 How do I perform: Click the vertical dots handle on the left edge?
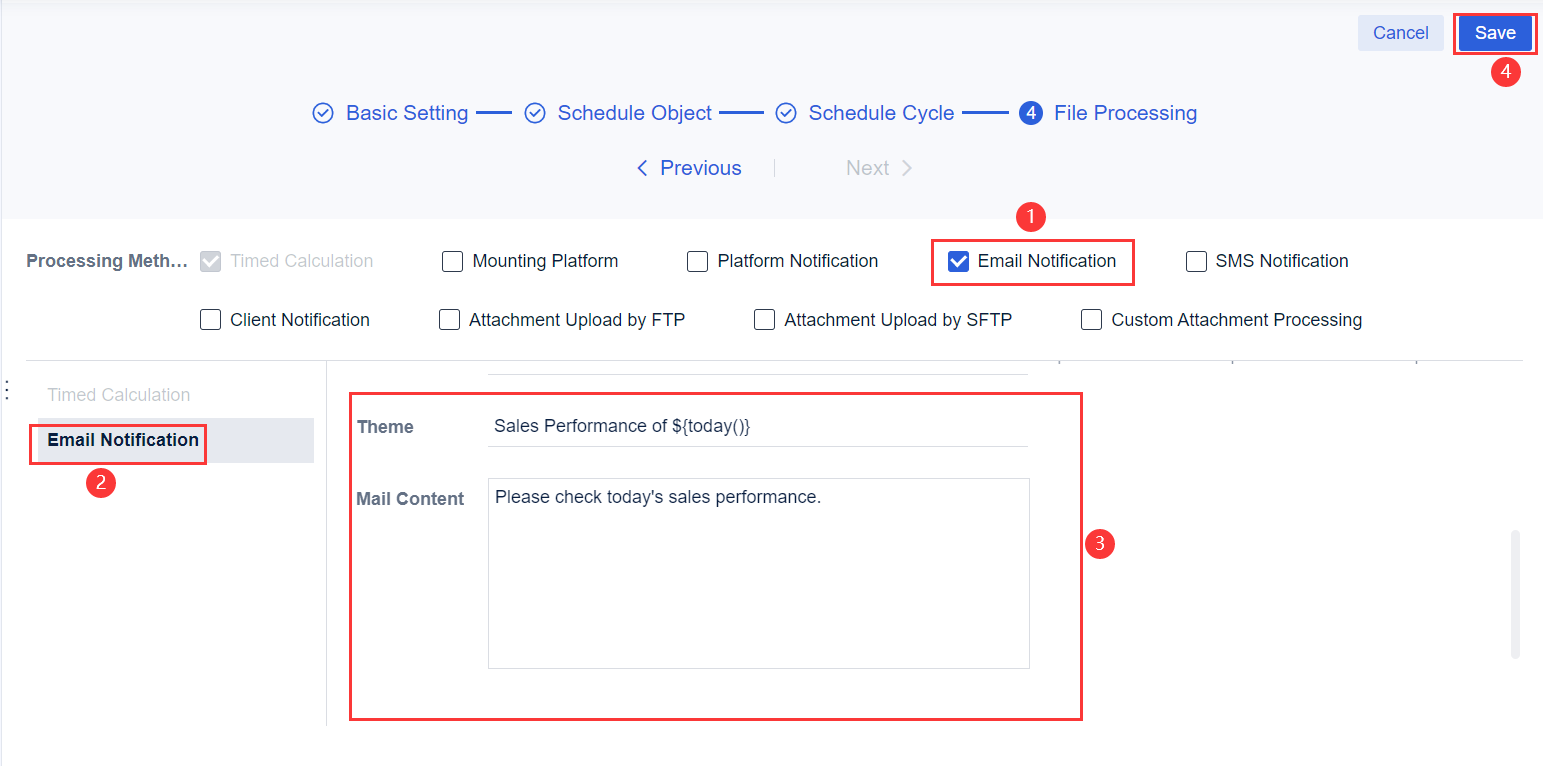[x=6, y=390]
